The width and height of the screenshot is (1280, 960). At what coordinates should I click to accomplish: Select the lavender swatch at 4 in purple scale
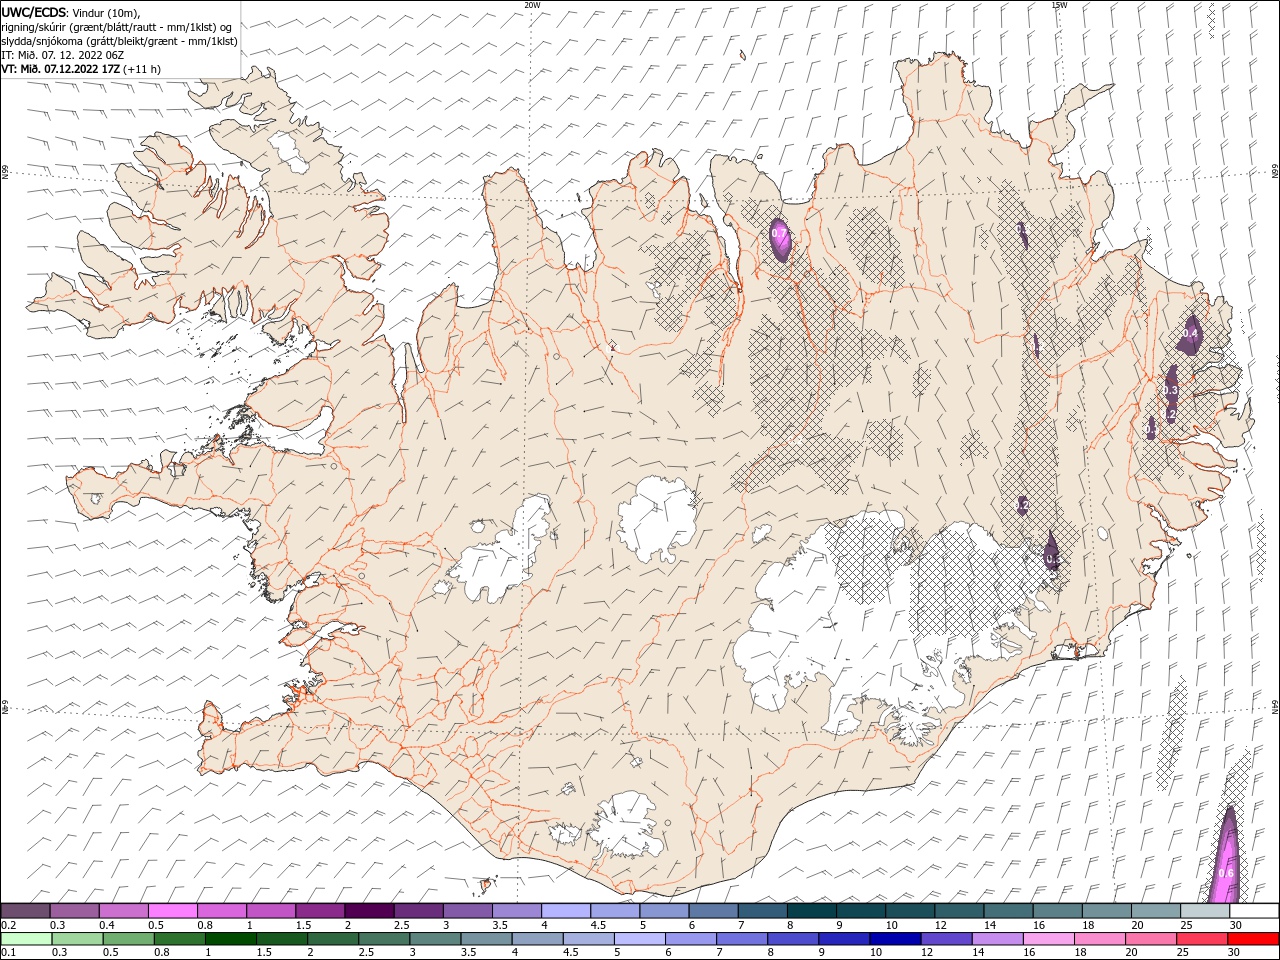(x=566, y=911)
